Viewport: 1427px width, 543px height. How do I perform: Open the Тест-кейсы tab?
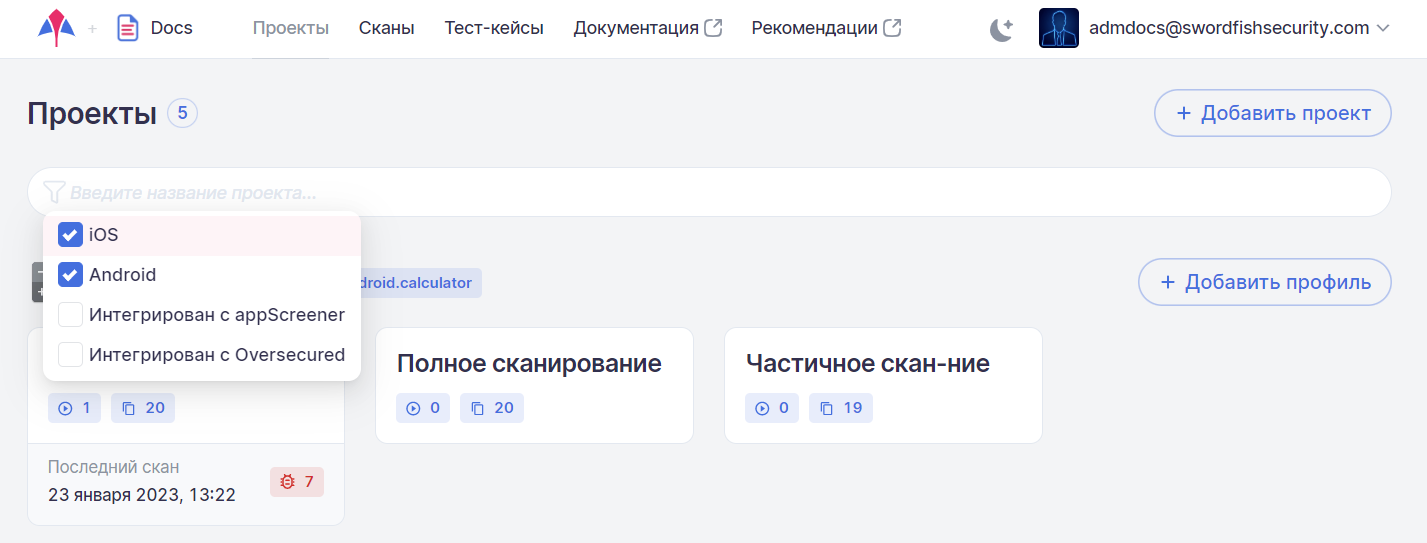coord(494,28)
